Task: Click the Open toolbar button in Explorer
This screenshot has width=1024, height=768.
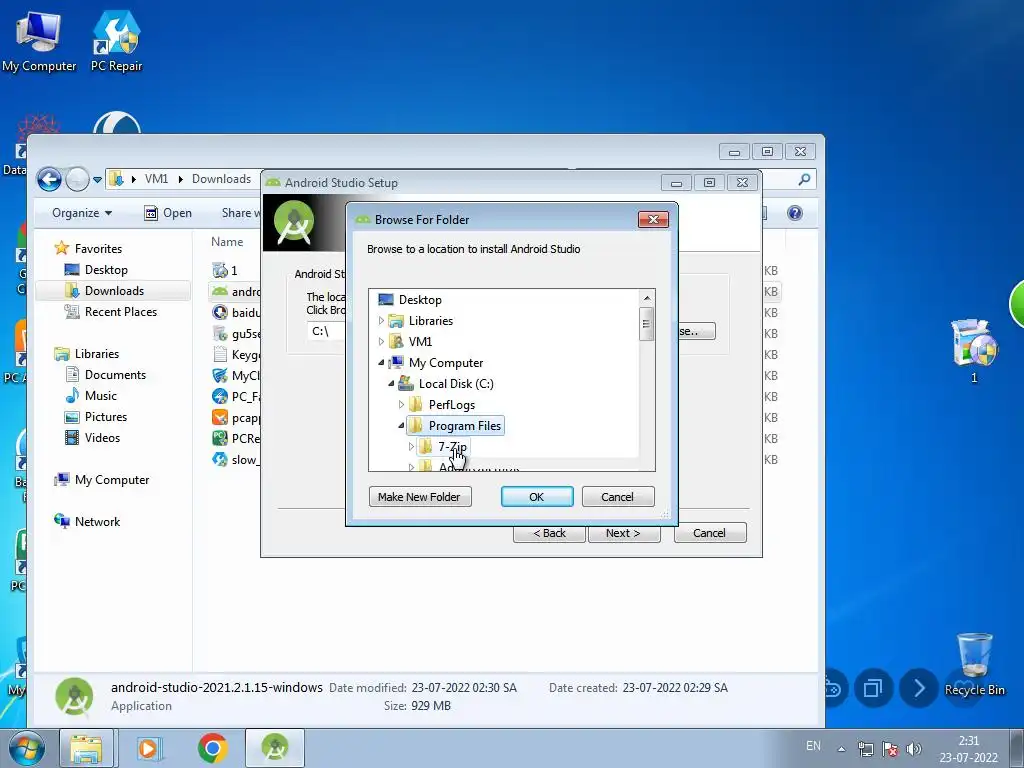Action: (x=168, y=213)
